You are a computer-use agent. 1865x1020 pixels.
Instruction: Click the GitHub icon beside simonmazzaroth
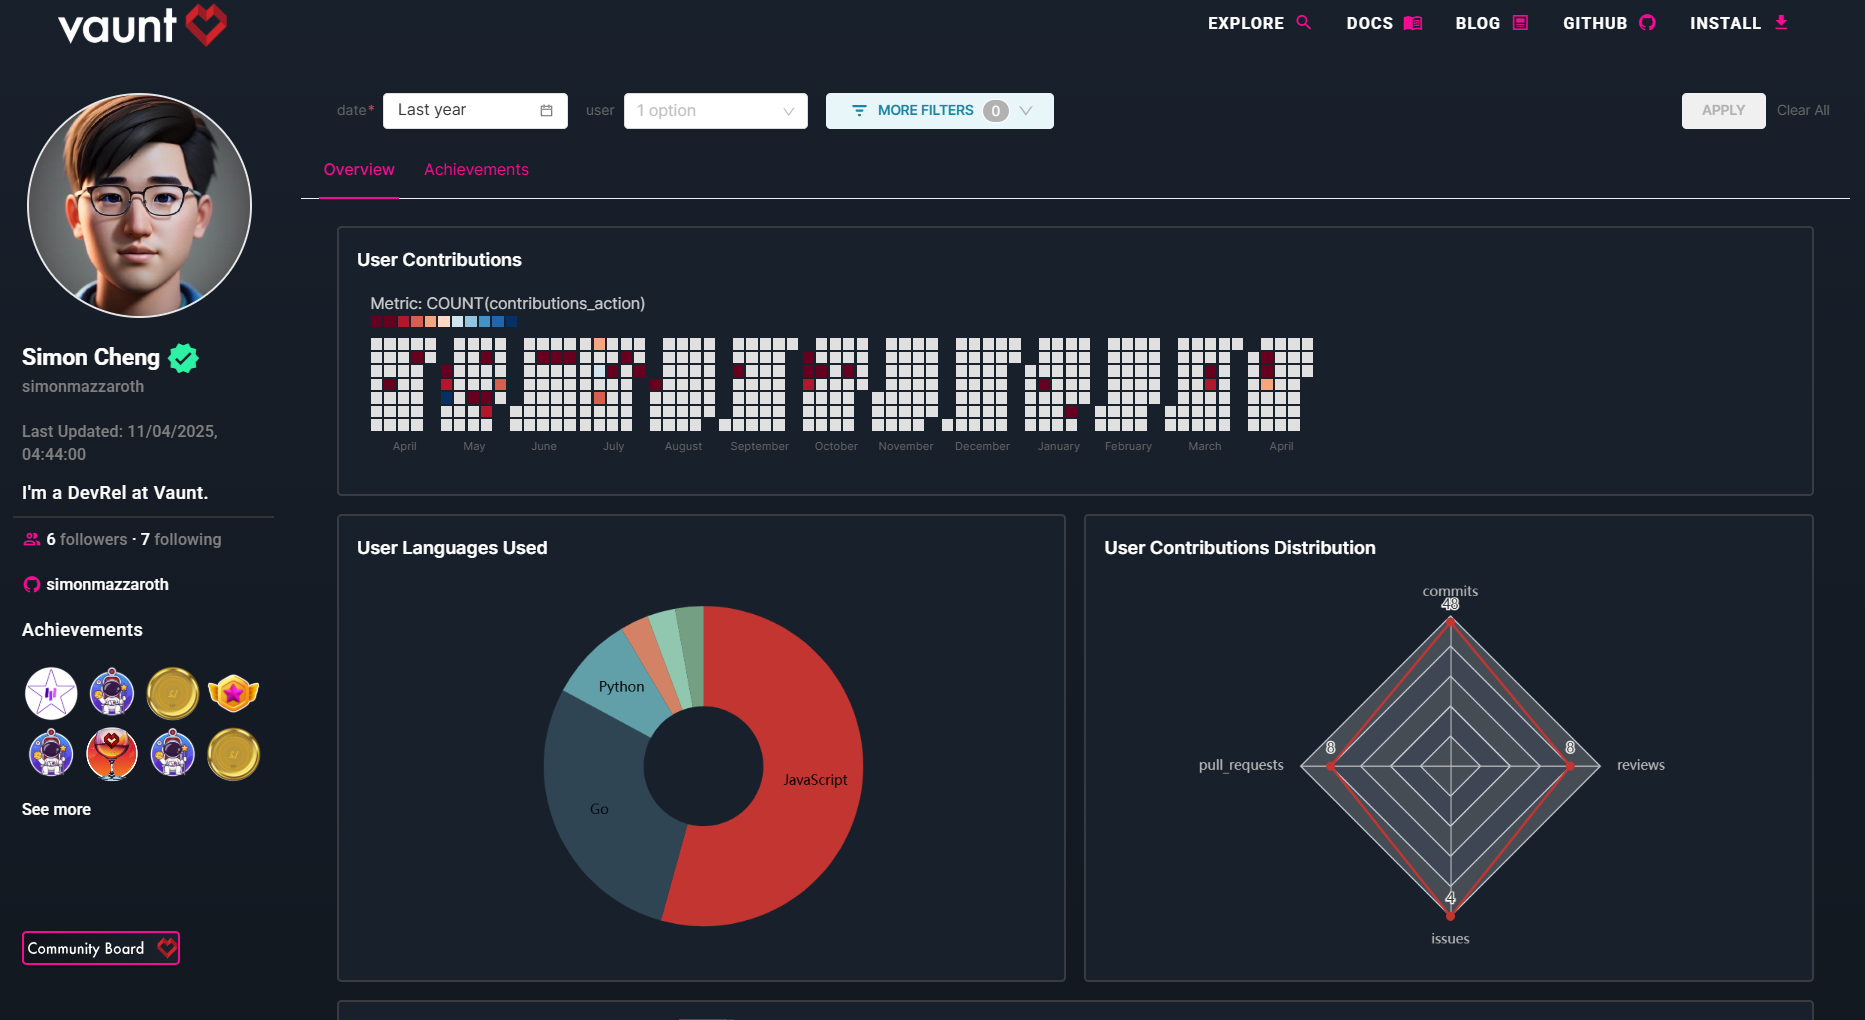(x=32, y=584)
